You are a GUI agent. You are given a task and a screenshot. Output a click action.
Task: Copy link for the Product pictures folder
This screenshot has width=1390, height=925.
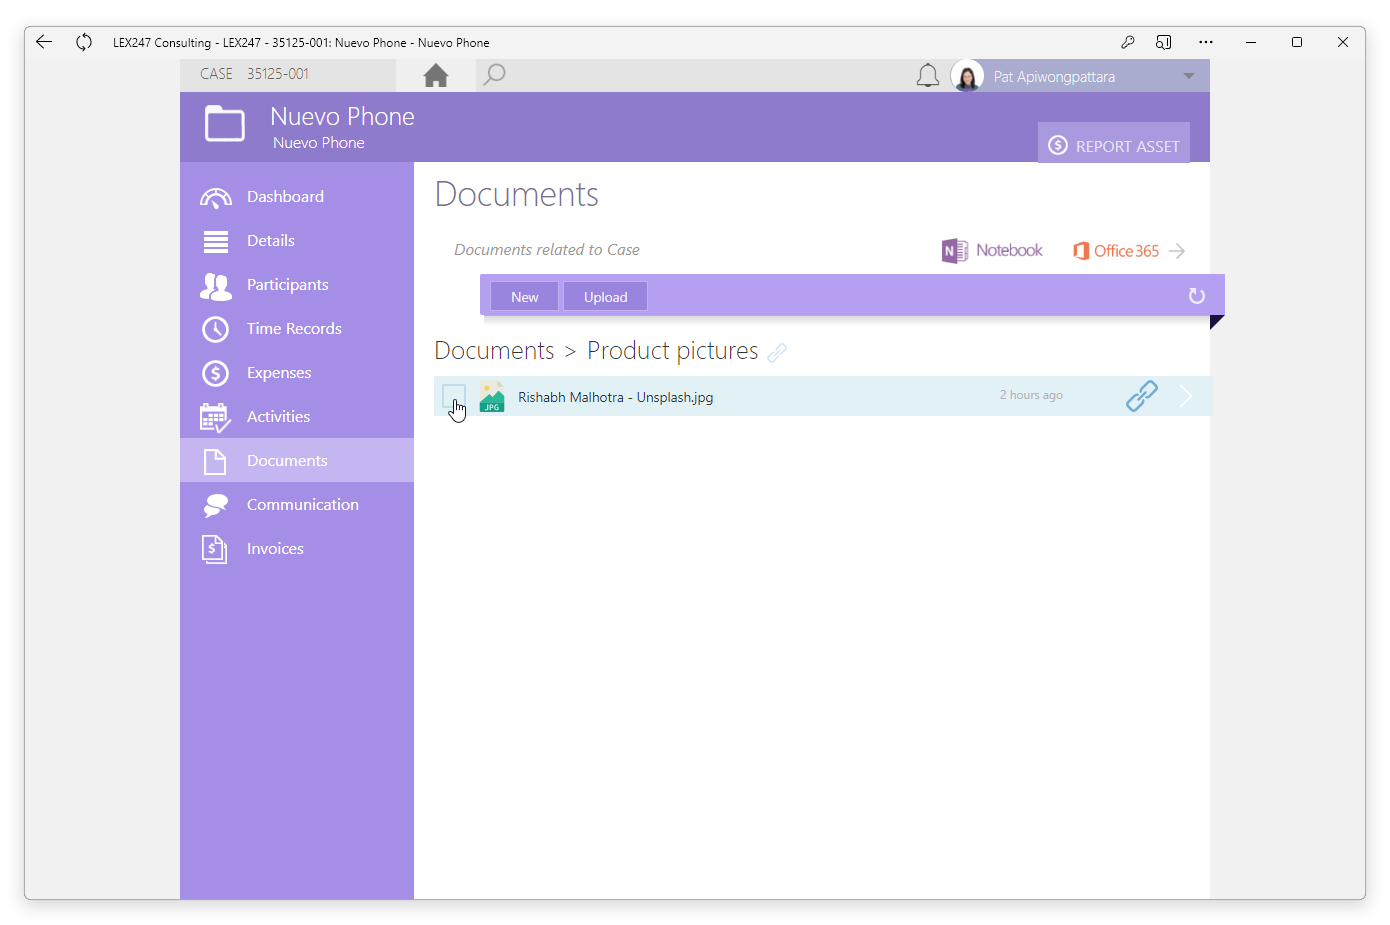tap(777, 352)
